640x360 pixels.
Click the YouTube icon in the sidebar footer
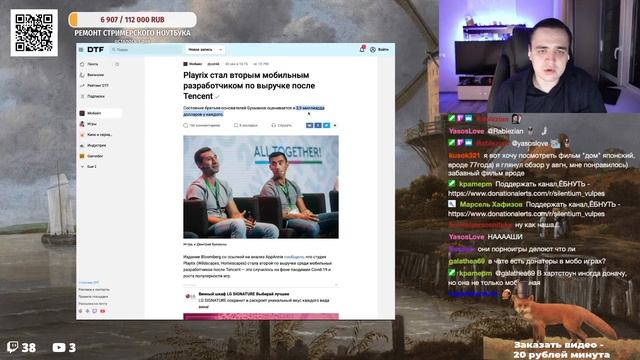coord(102,311)
